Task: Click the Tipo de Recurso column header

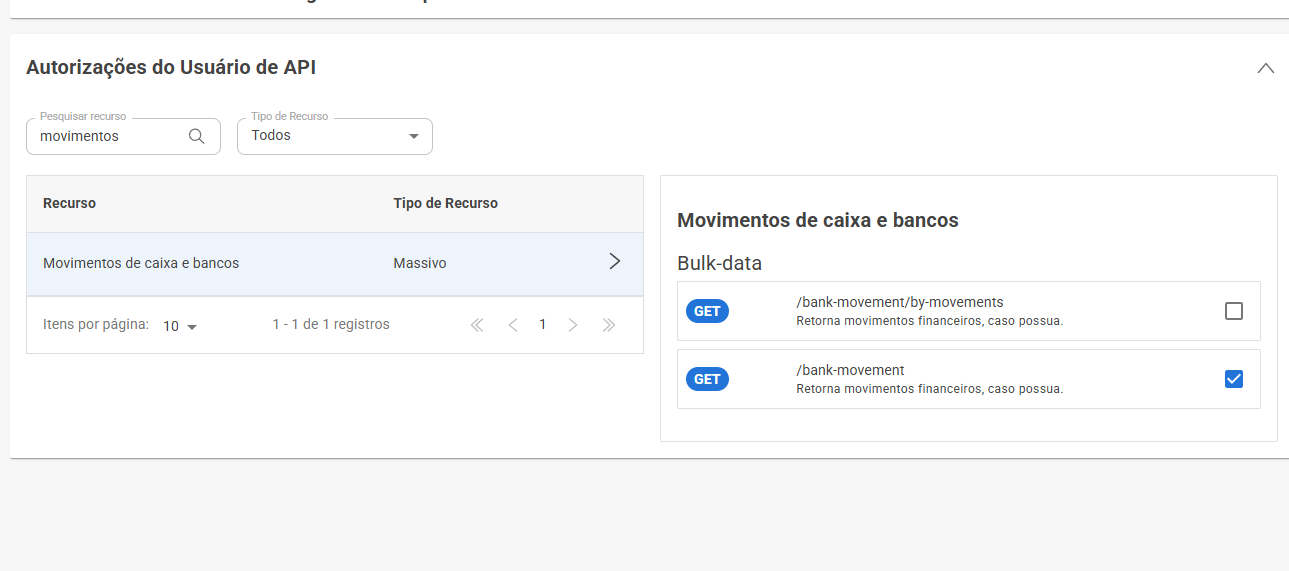Action: click(x=446, y=203)
